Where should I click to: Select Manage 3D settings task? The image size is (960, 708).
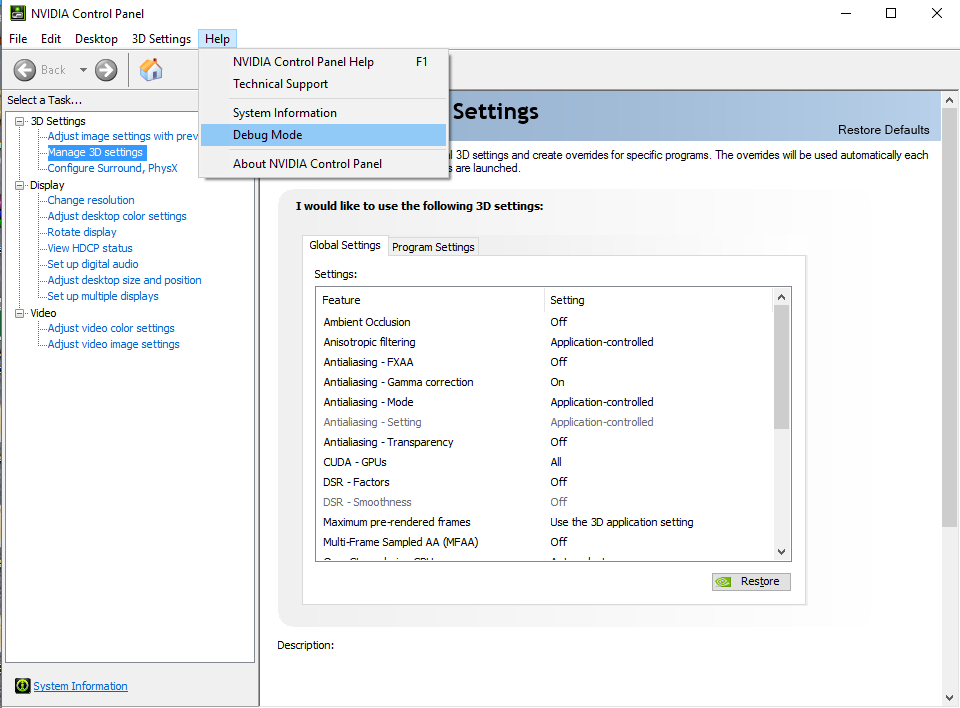point(96,152)
